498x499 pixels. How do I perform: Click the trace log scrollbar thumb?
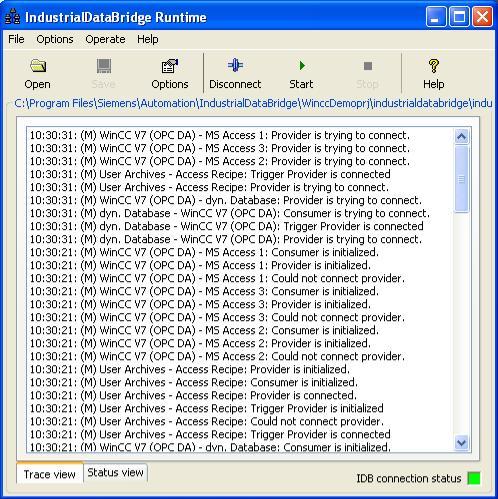[462, 179]
